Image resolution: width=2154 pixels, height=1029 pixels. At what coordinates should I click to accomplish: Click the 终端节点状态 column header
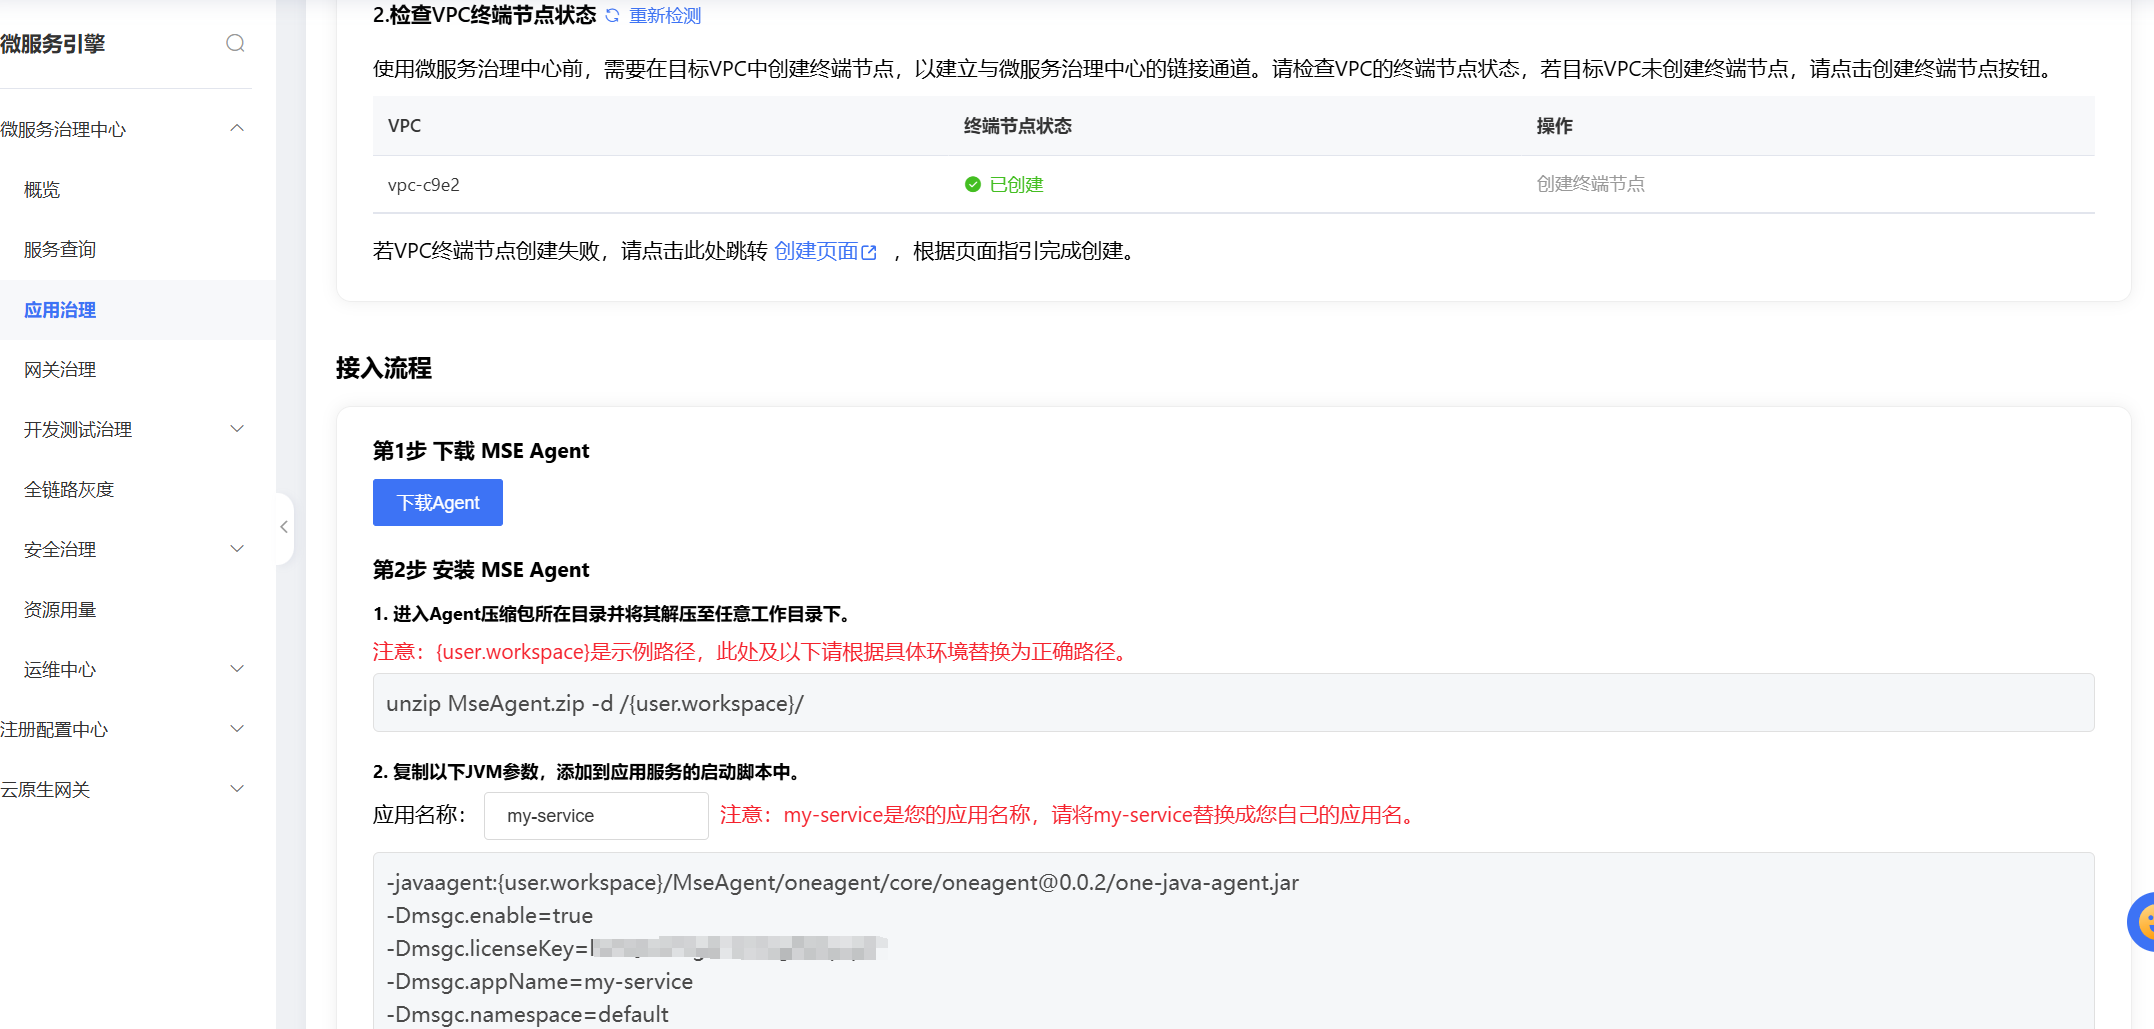point(1018,126)
